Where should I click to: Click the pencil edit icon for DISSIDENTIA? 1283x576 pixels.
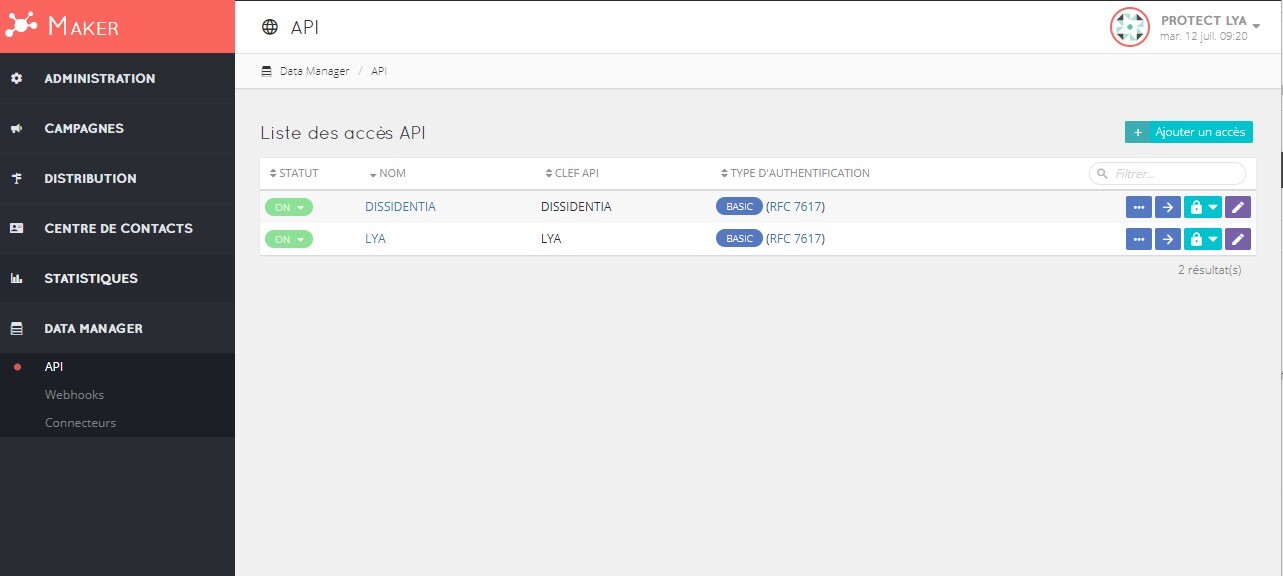click(1238, 207)
